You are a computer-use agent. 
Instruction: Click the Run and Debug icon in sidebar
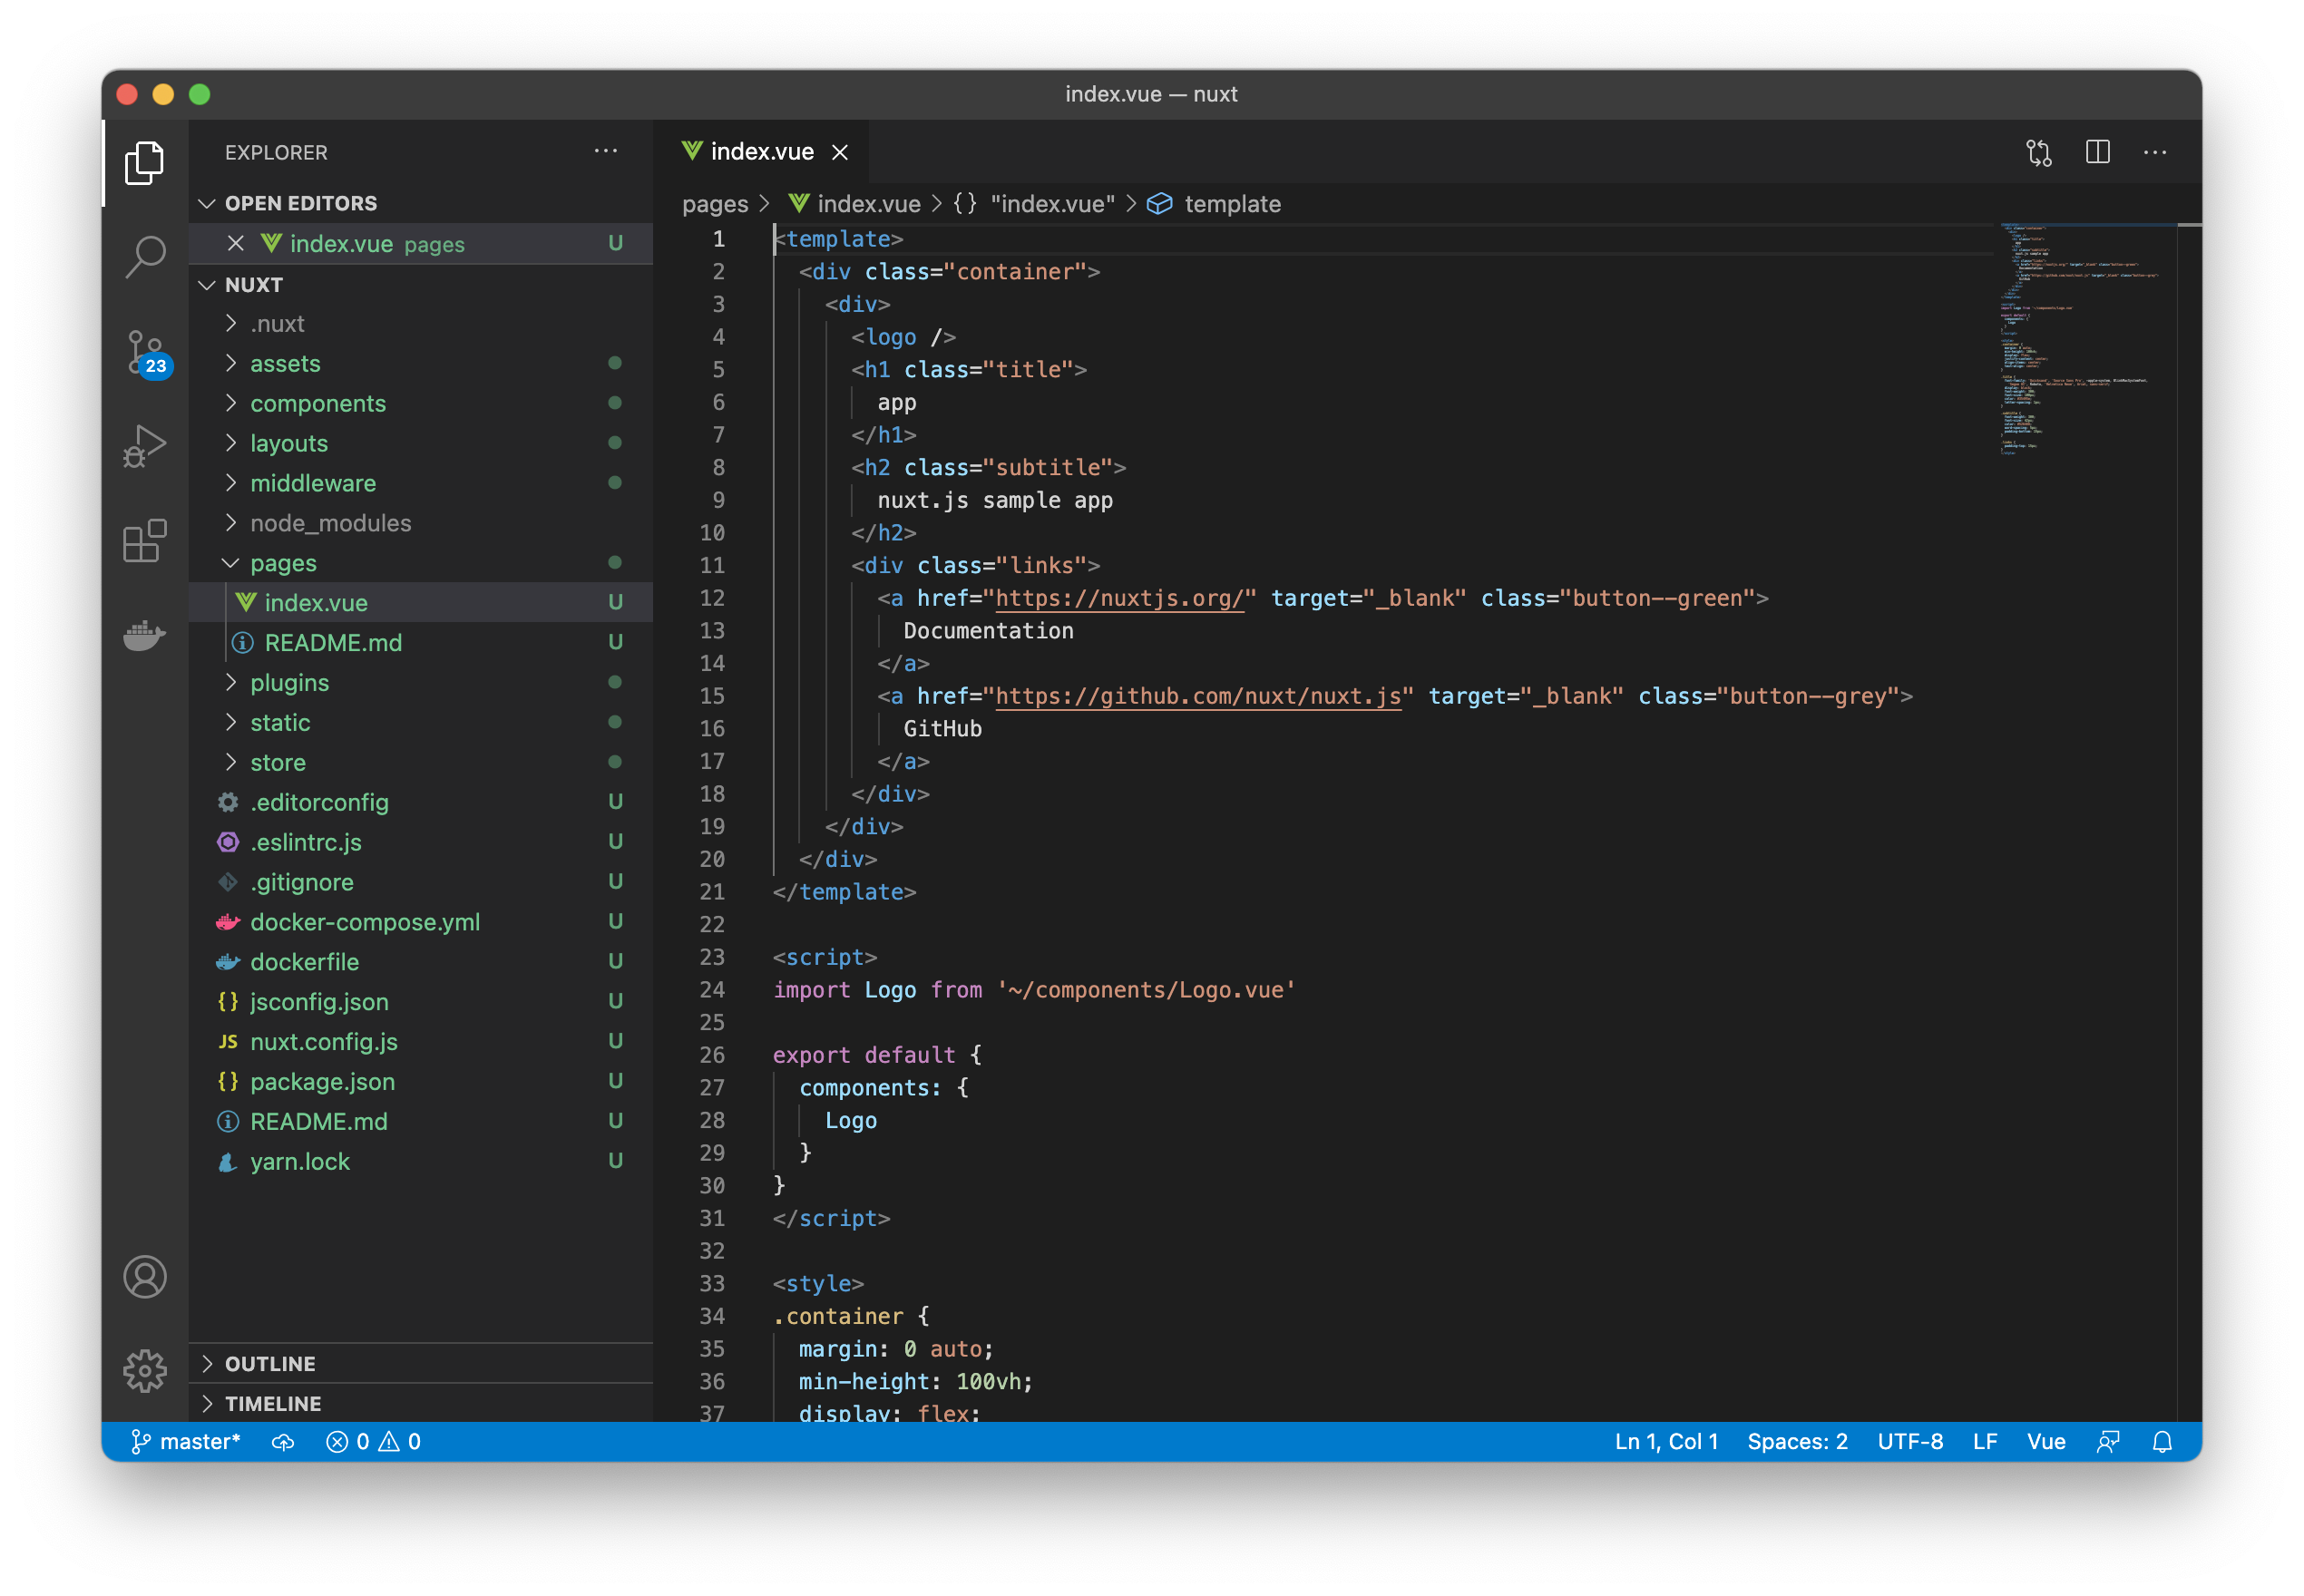coord(147,443)
